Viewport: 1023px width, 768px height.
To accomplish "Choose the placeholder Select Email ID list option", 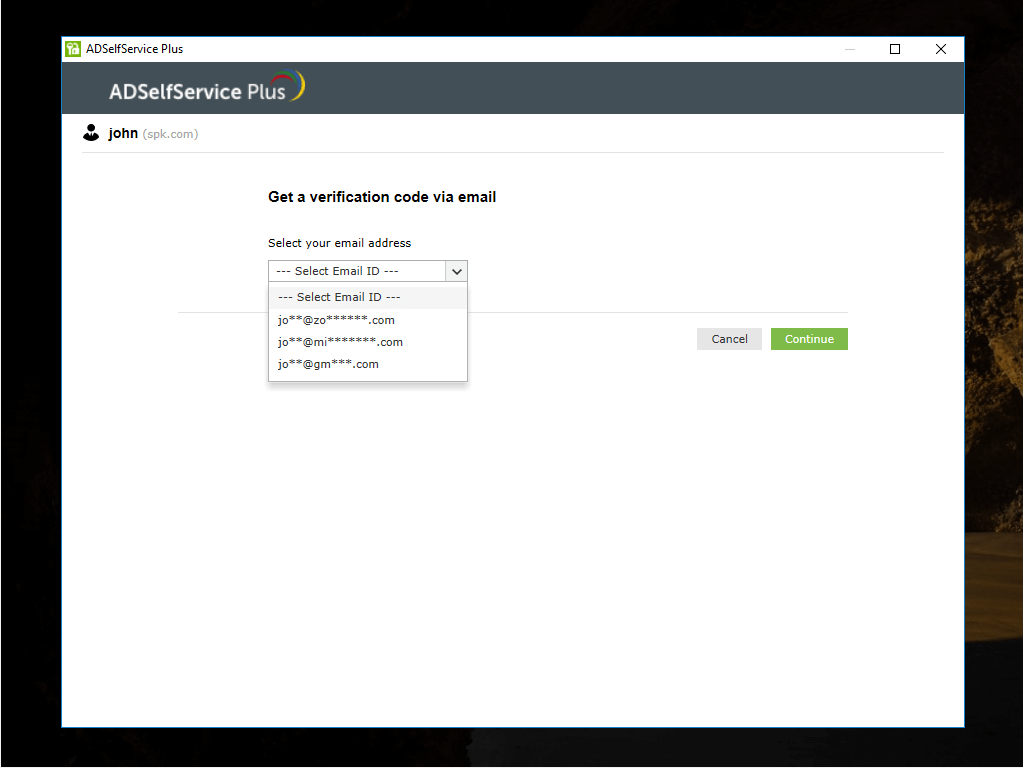I will point(368,297).
